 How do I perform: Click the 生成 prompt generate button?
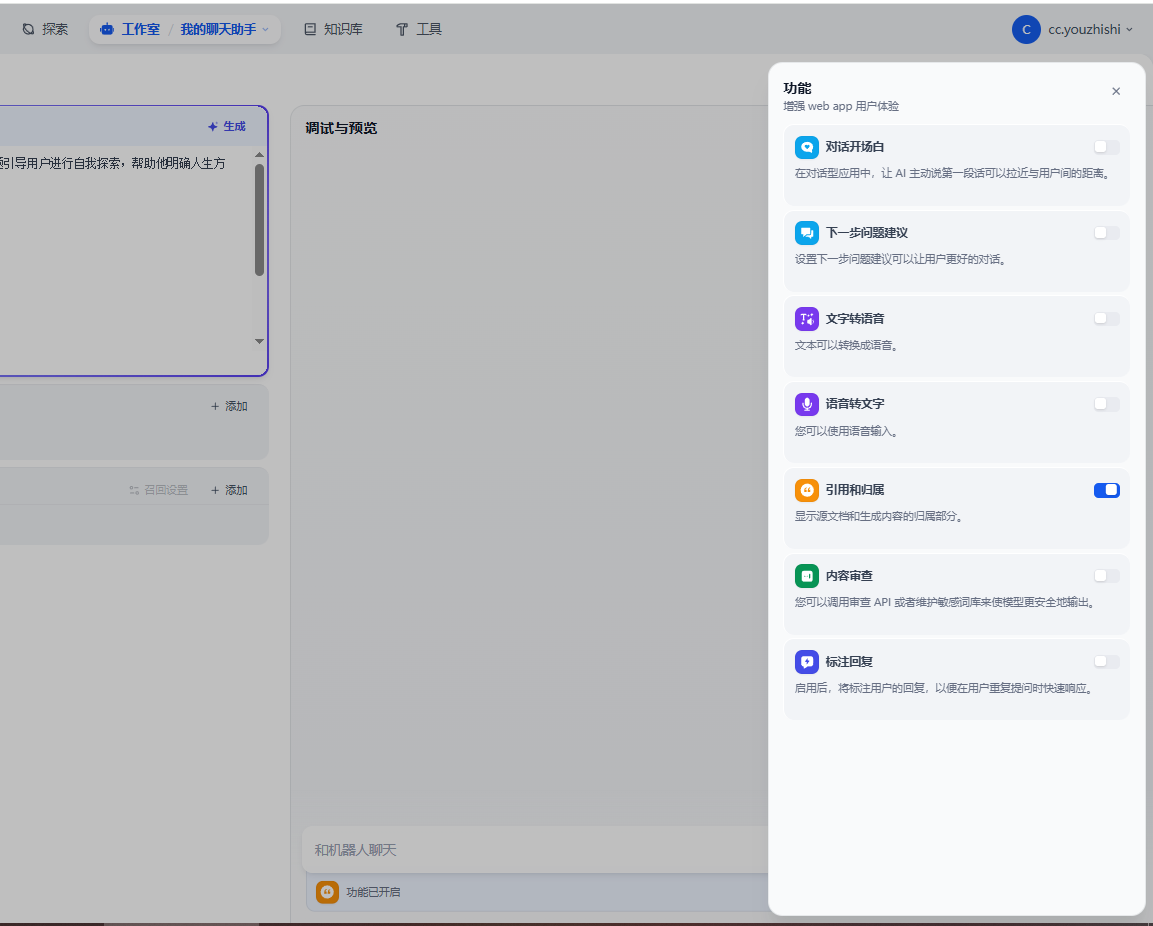pyautogui.click(x=226, y=127)
